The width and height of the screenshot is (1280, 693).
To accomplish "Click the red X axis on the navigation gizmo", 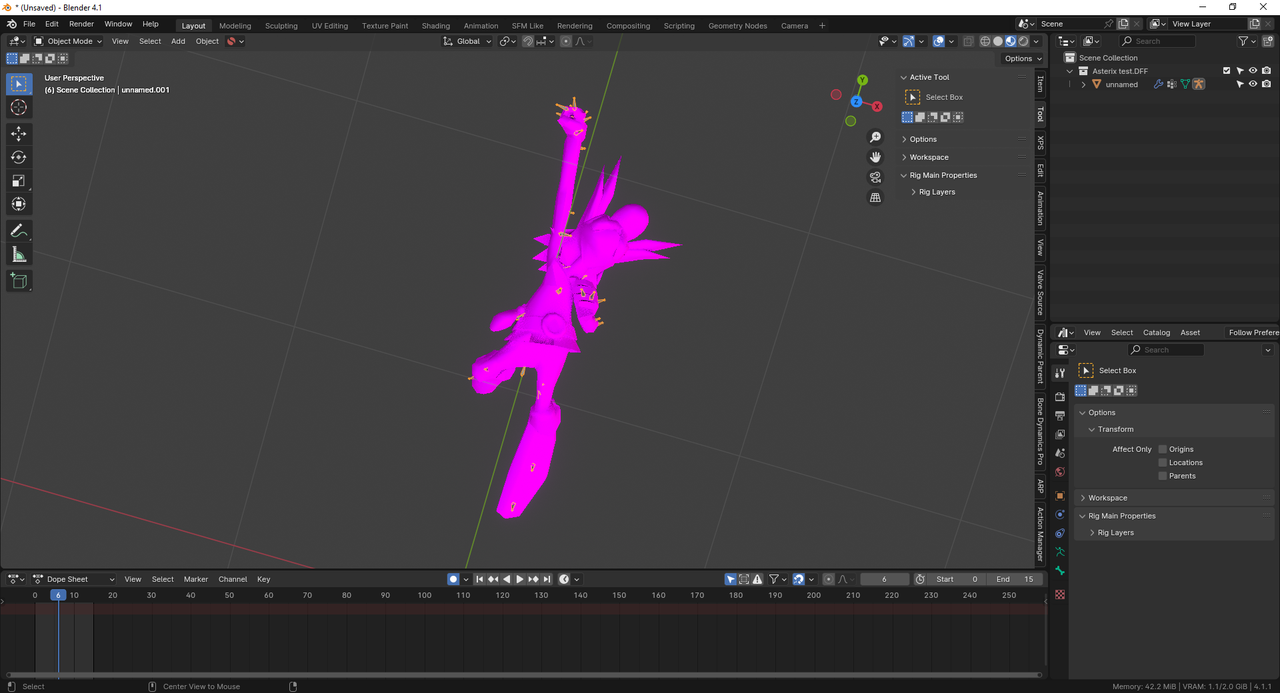I will pos(877,106).
